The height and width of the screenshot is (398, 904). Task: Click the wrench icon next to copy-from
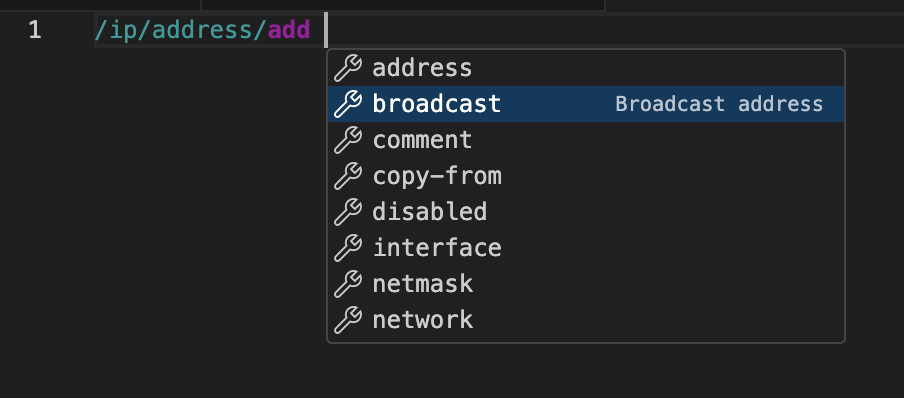coord(348,176)
